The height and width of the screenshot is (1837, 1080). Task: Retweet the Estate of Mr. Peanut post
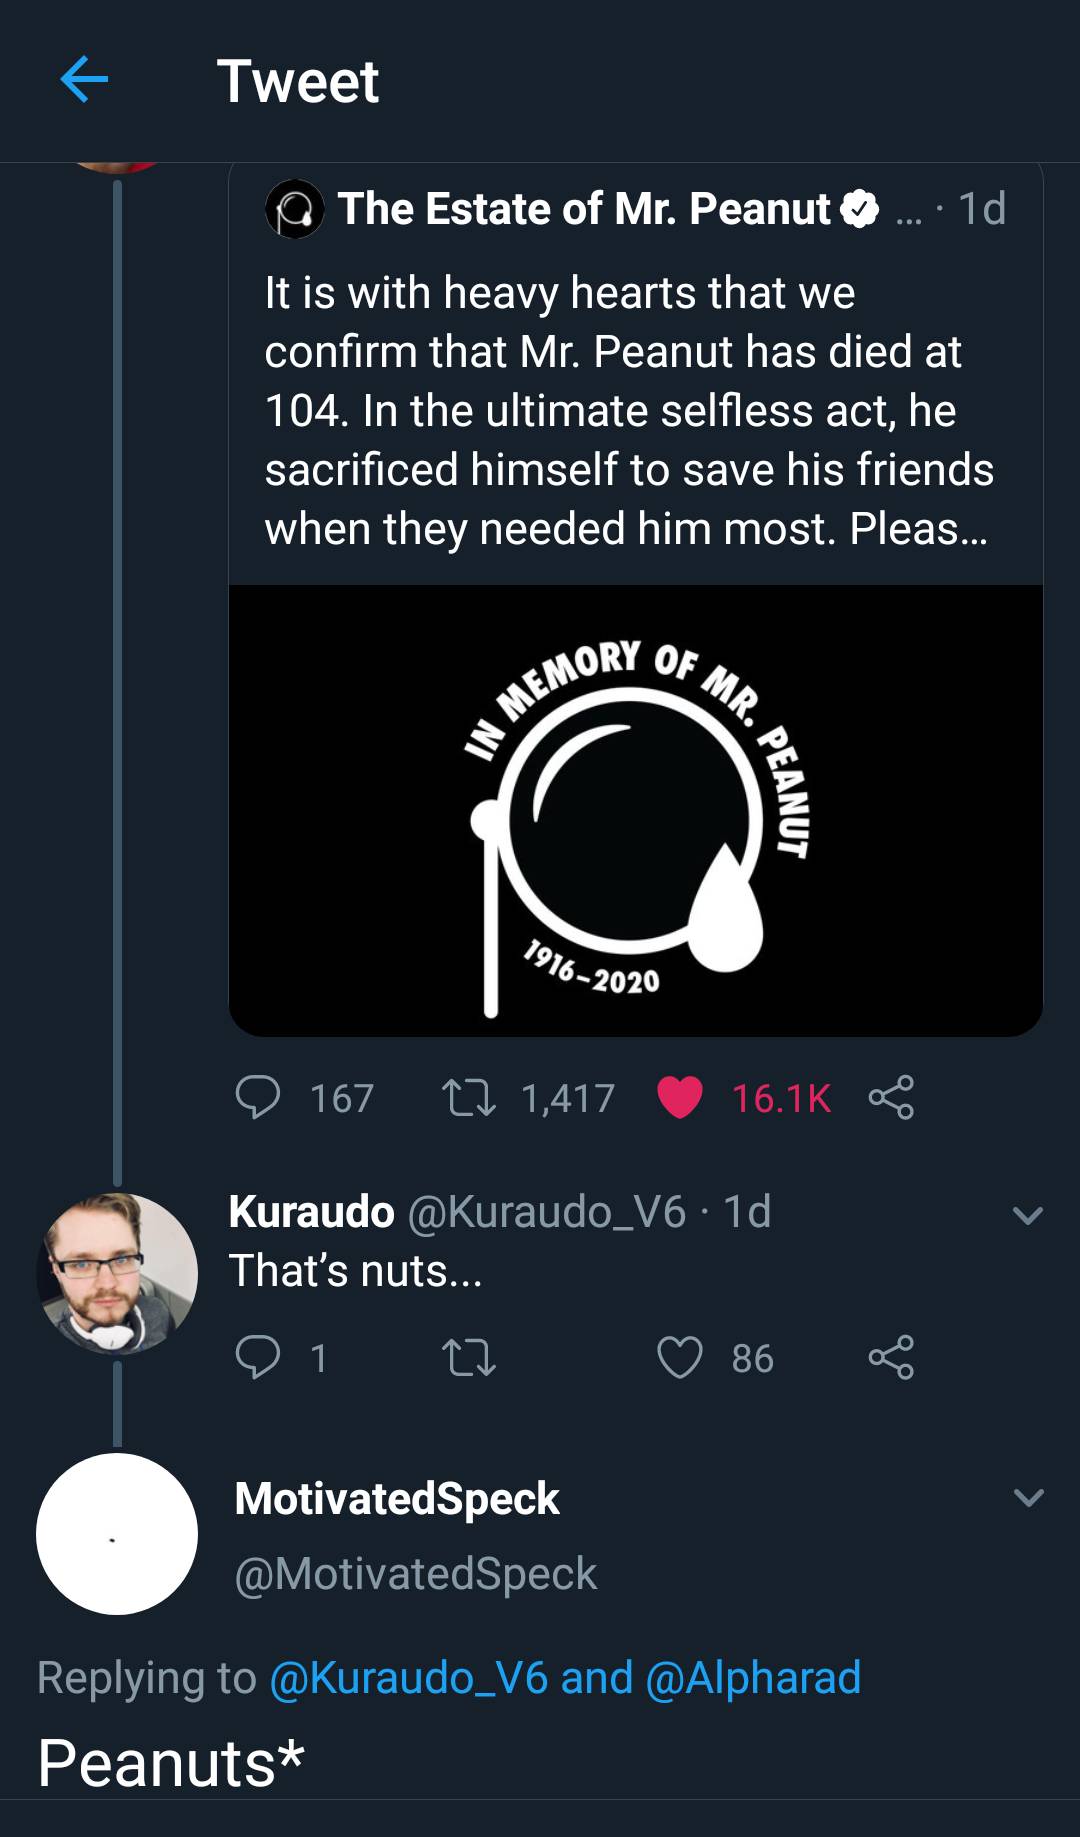point(468,1097)
